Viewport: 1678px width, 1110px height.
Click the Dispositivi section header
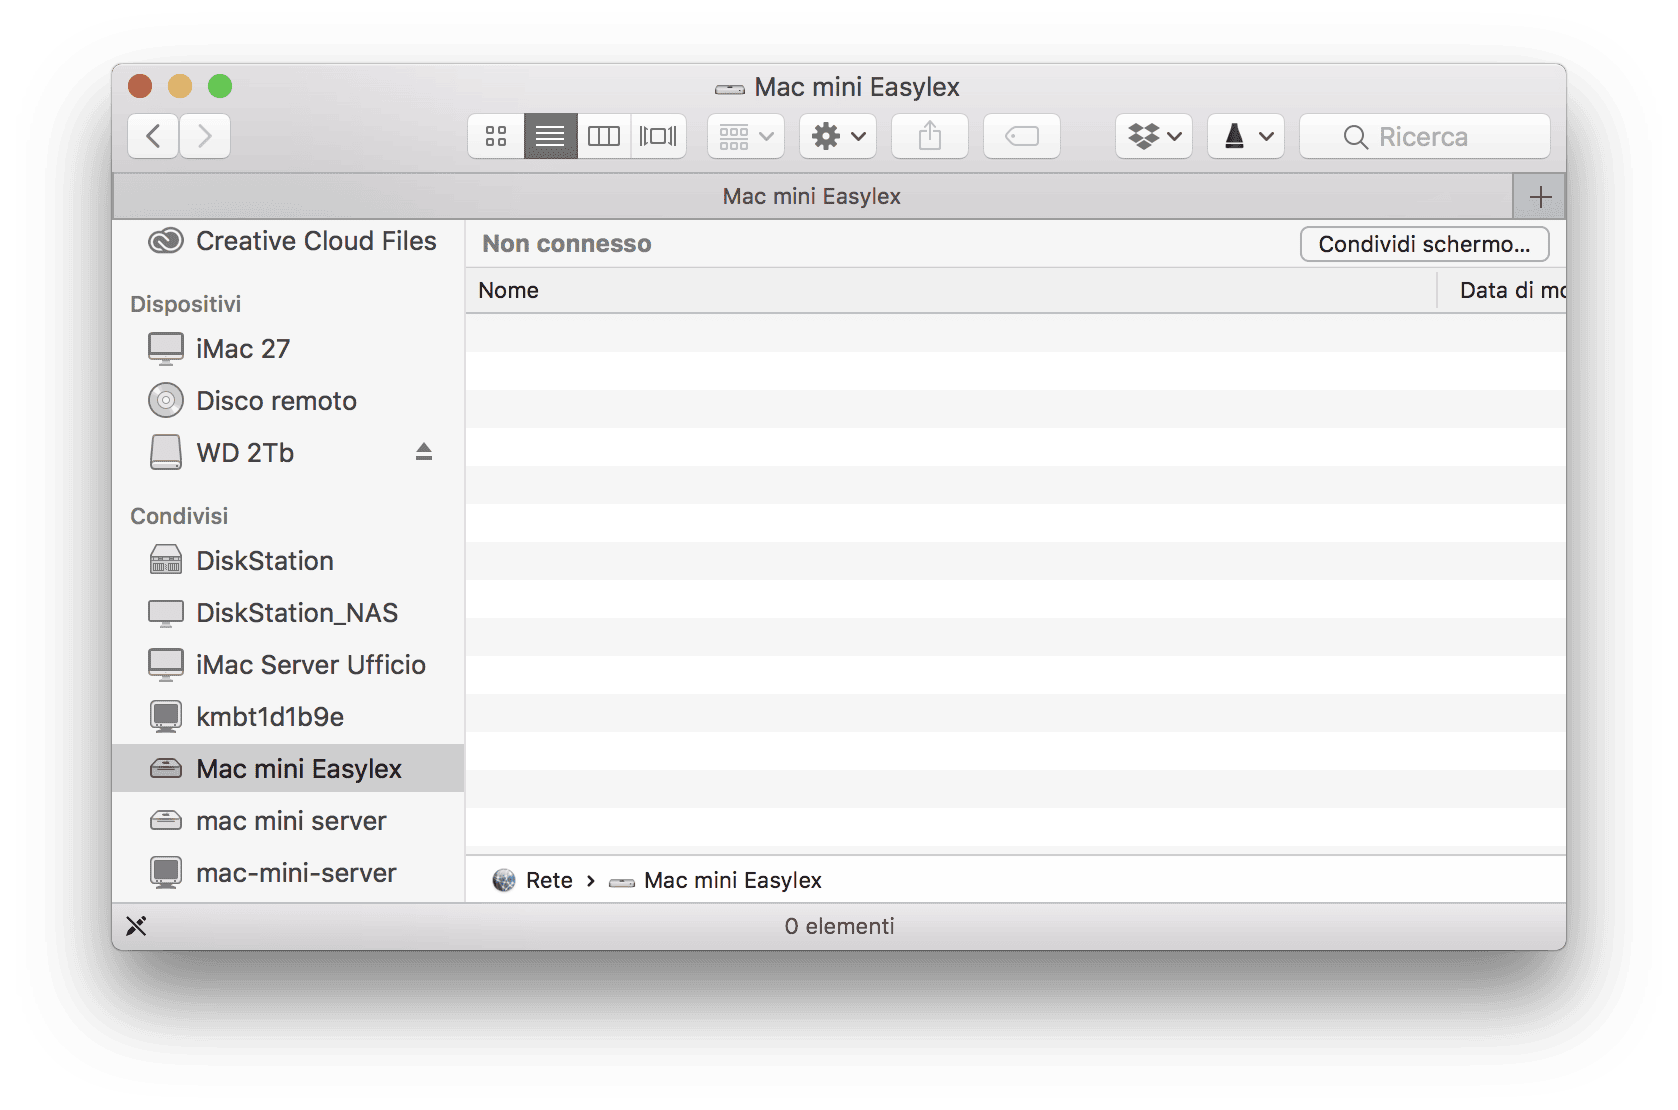pos(186,304)
